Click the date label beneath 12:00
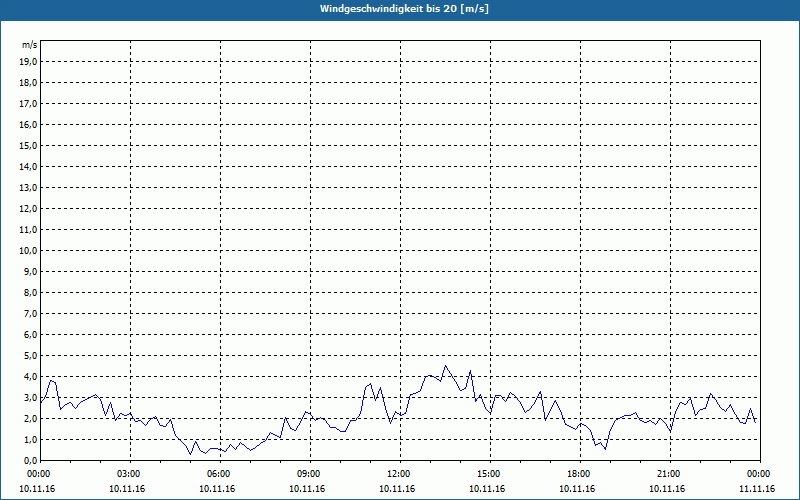The width and height of the screenshot is (800, 500). pos(399,488)
